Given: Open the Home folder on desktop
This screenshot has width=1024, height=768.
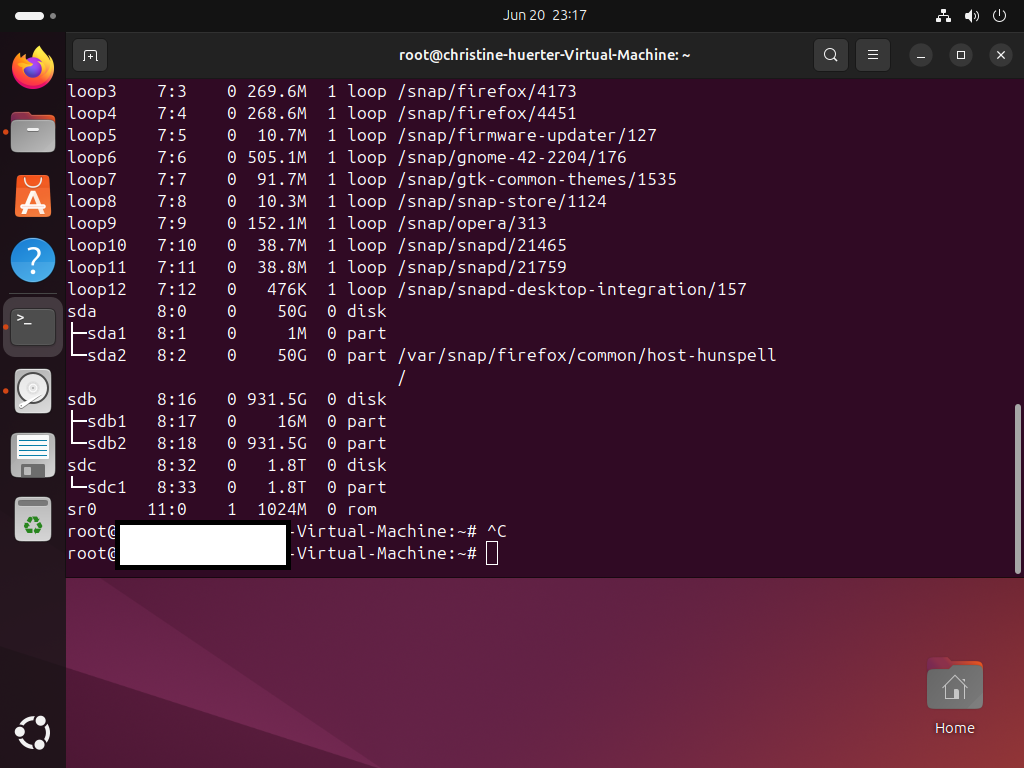Looking at the screenshot, I should [x=954, y=697].
